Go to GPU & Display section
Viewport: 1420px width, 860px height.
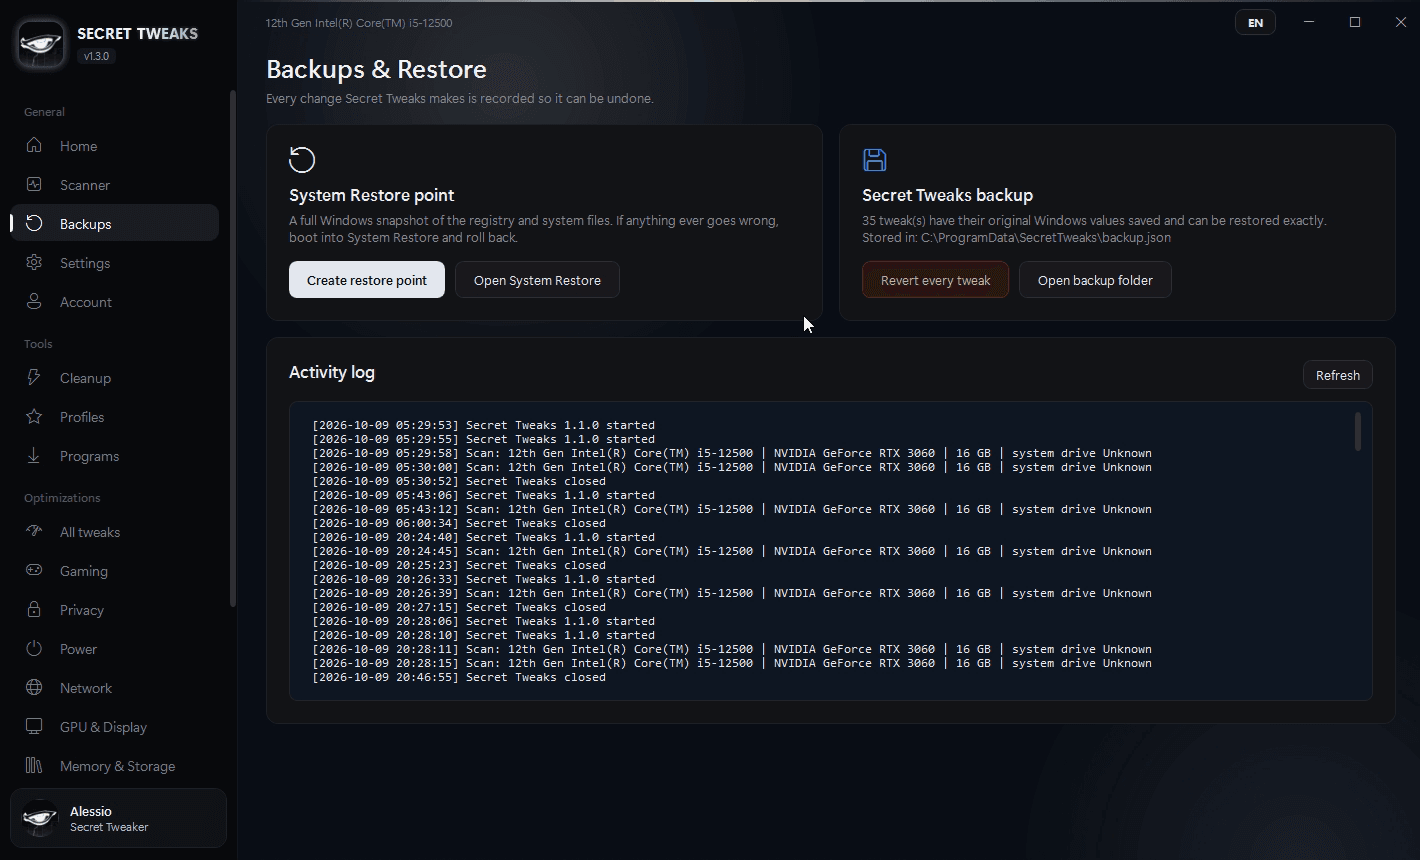tap(114, 727)
